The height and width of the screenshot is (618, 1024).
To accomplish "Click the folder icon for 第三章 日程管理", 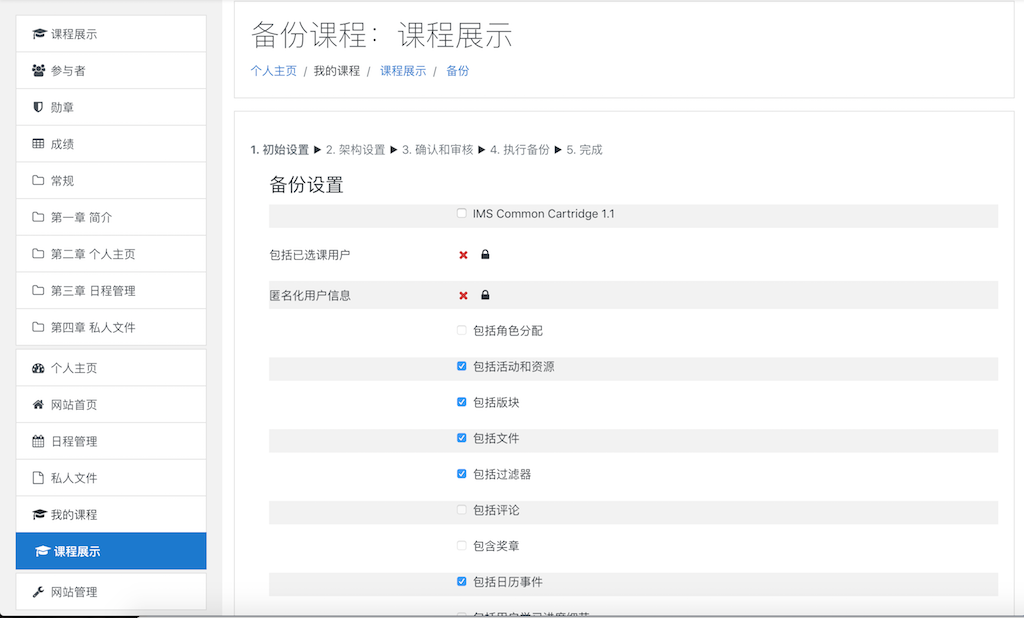I will pyautogui.click(x=39, y=290).
